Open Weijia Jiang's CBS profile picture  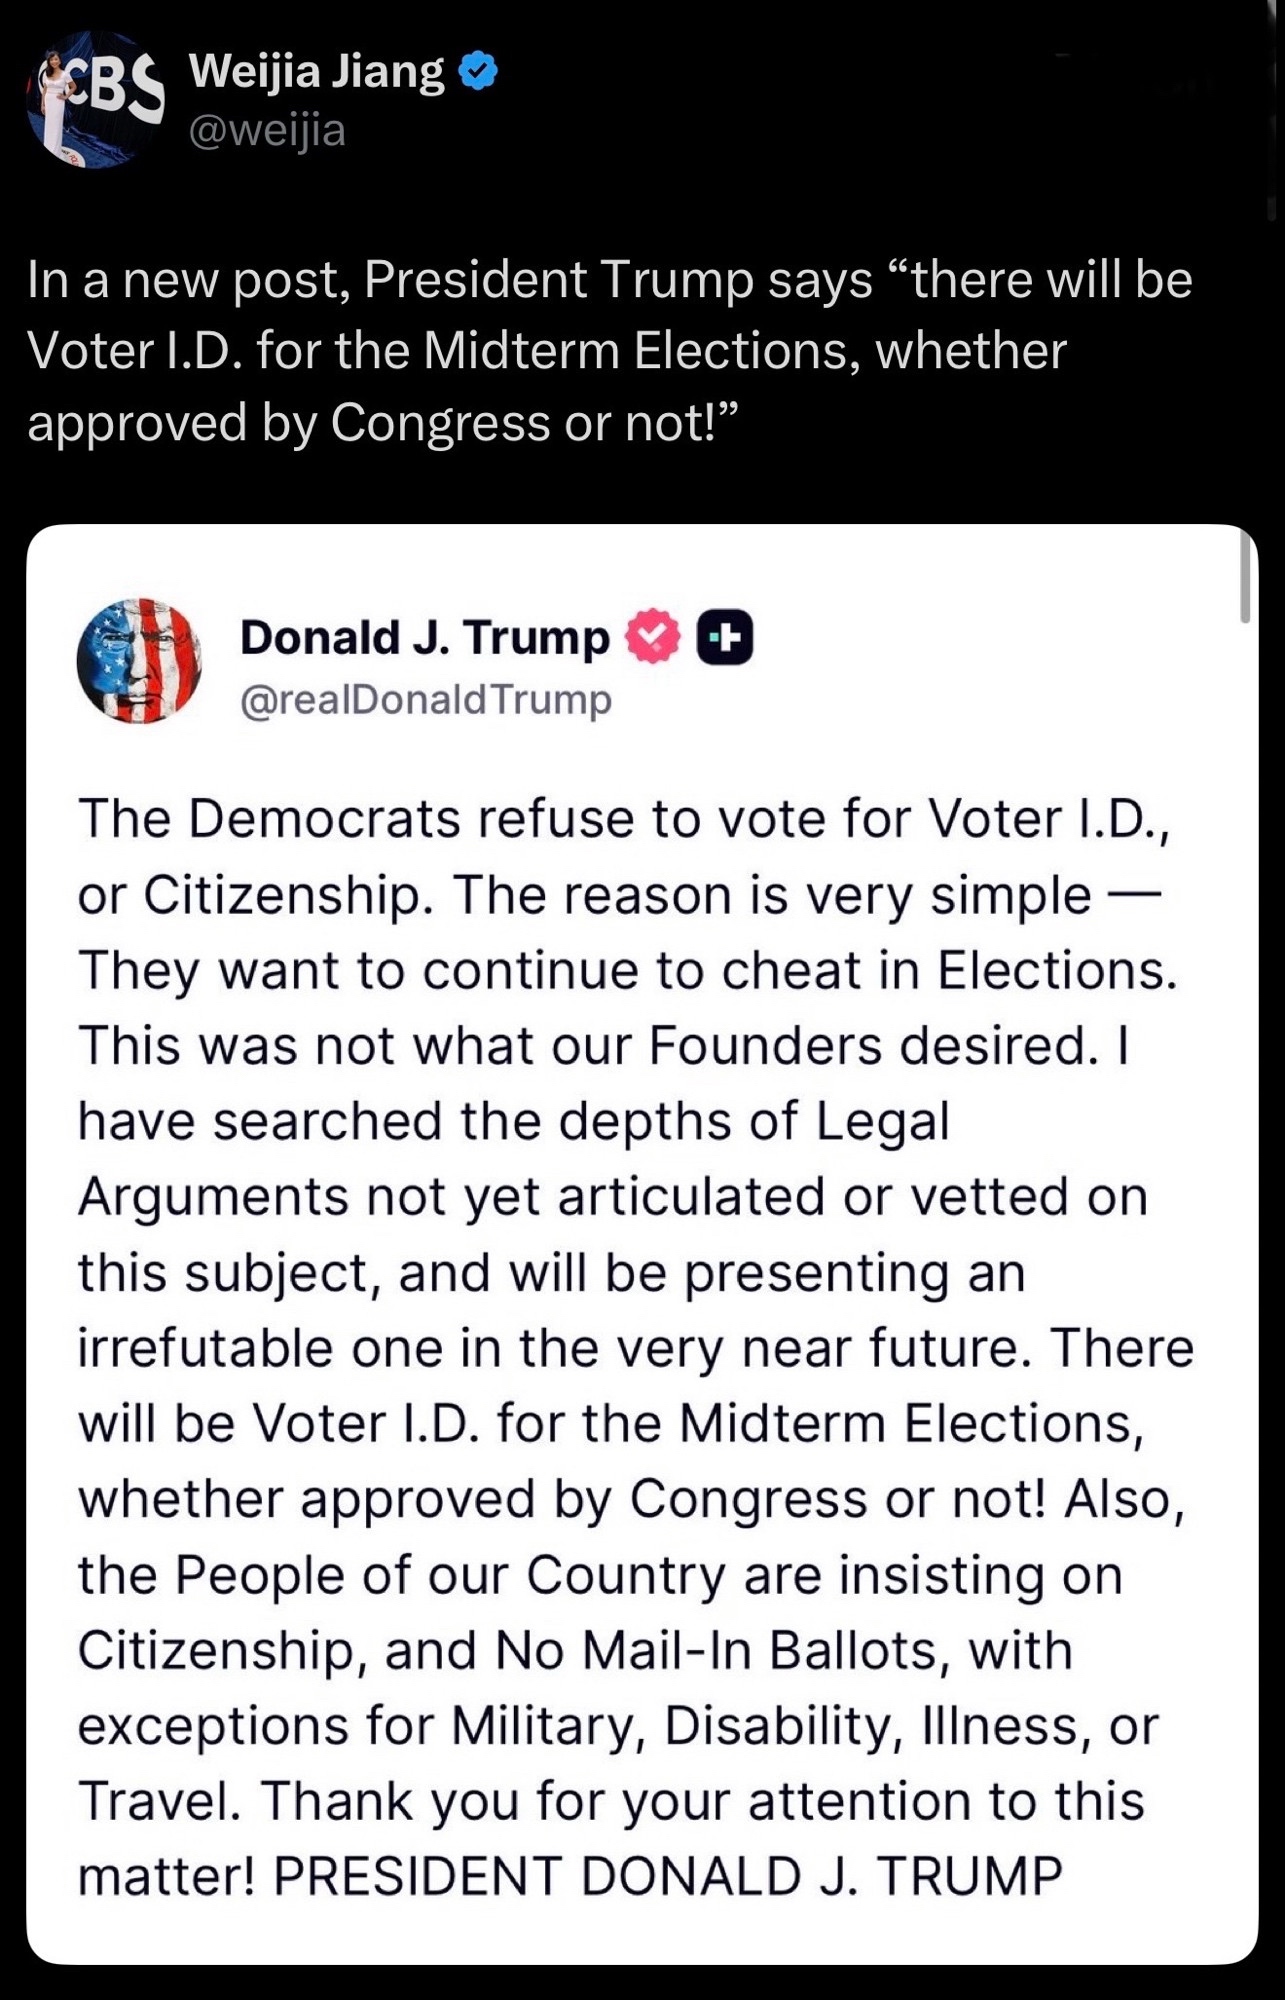97,98
